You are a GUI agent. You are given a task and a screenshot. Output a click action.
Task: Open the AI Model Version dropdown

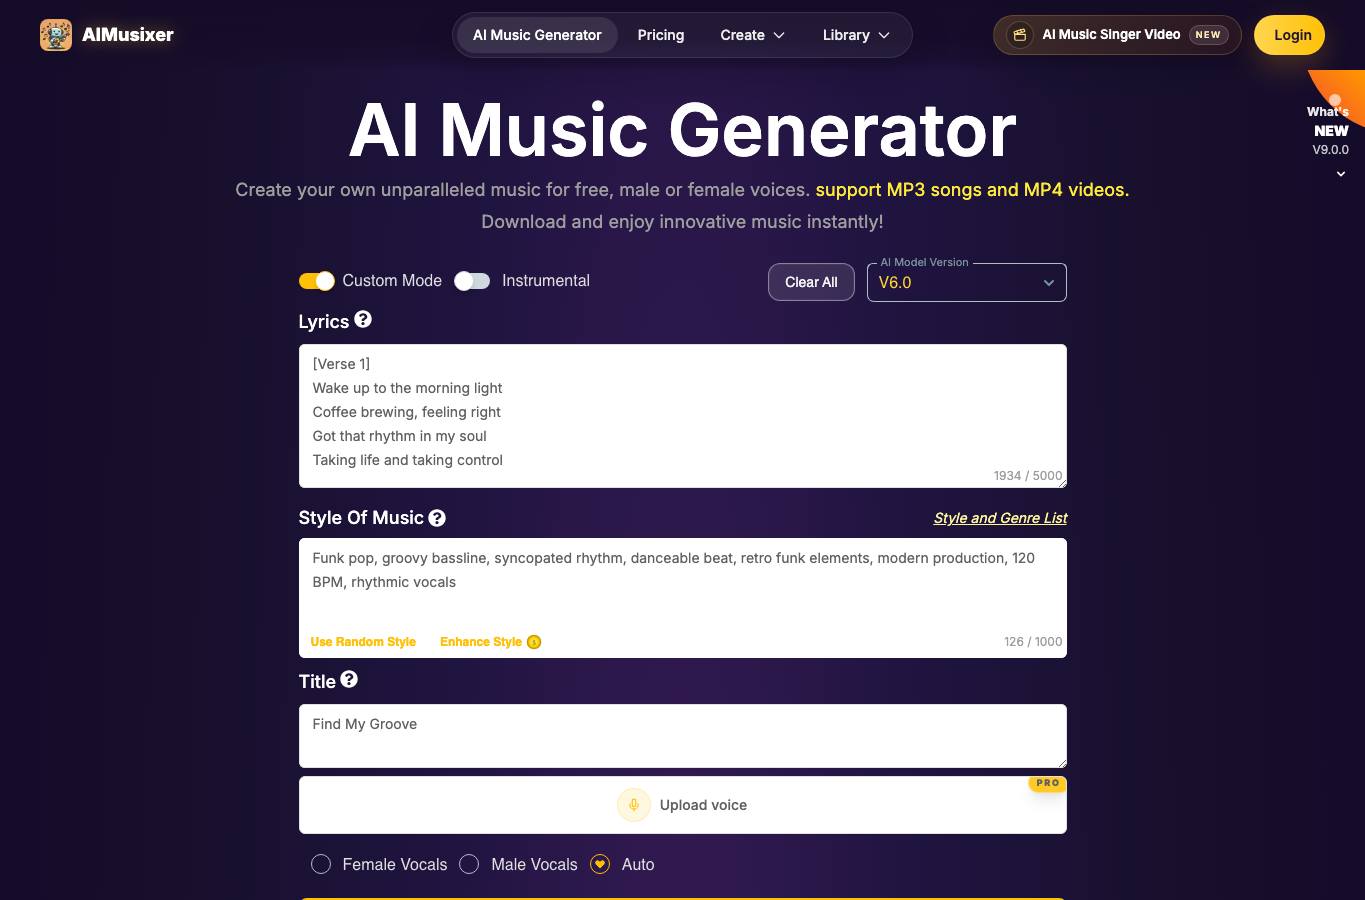[967, 282]
